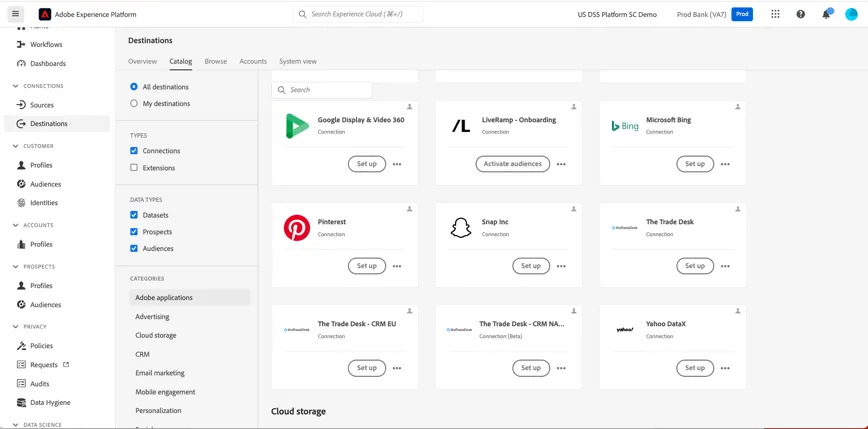Focus the Search Experience Cloud box
This screenshot has width=868, height=429.
pos(358,14)
